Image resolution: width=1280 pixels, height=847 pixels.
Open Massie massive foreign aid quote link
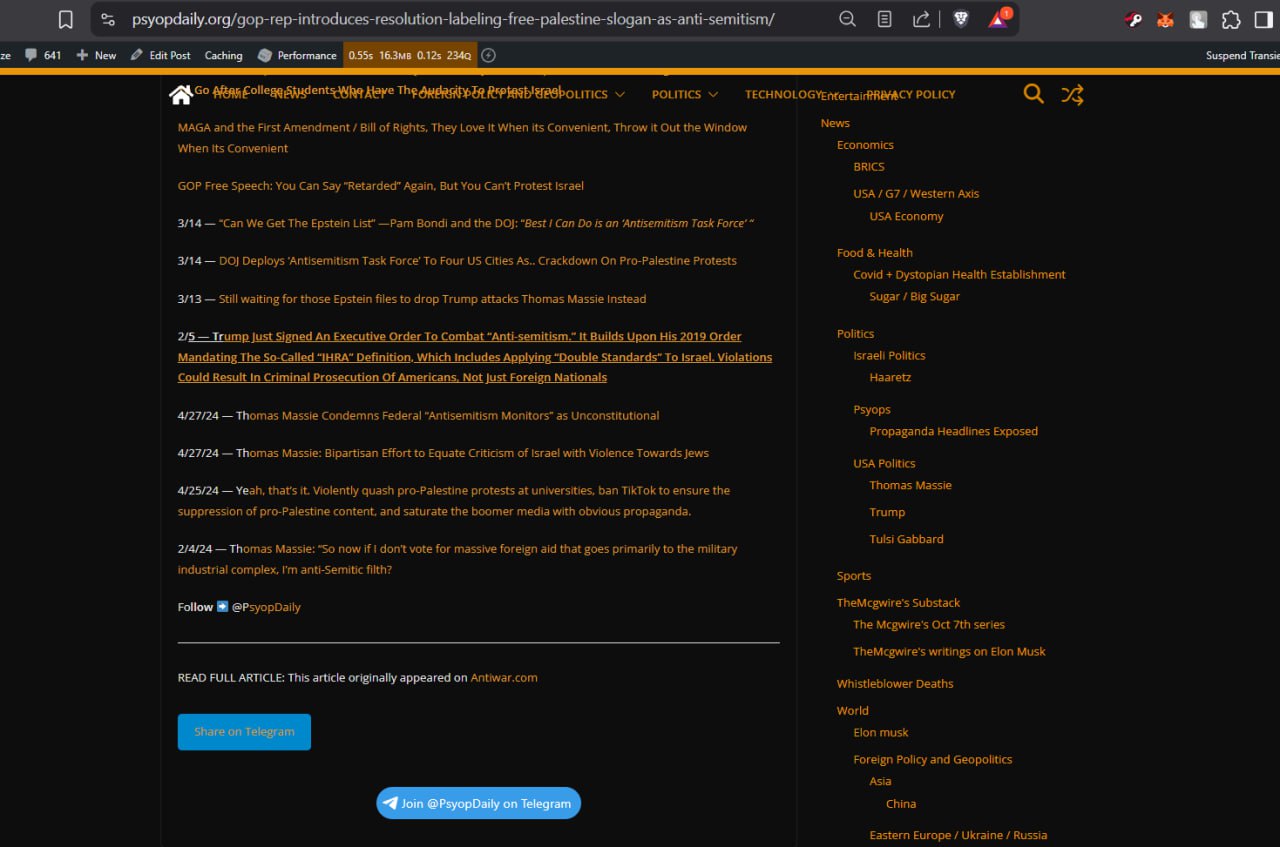[458, 559]
